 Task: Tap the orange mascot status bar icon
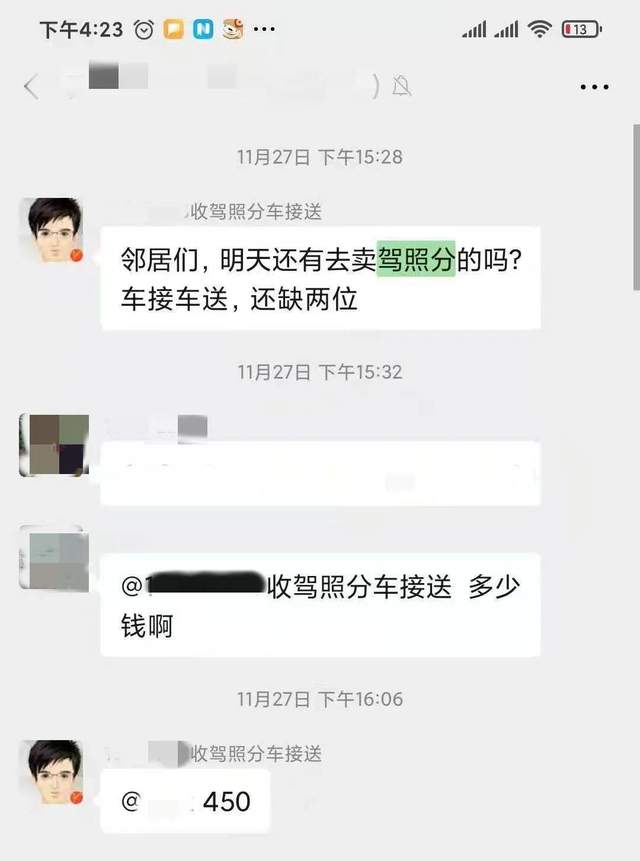(x=233, y=29)
